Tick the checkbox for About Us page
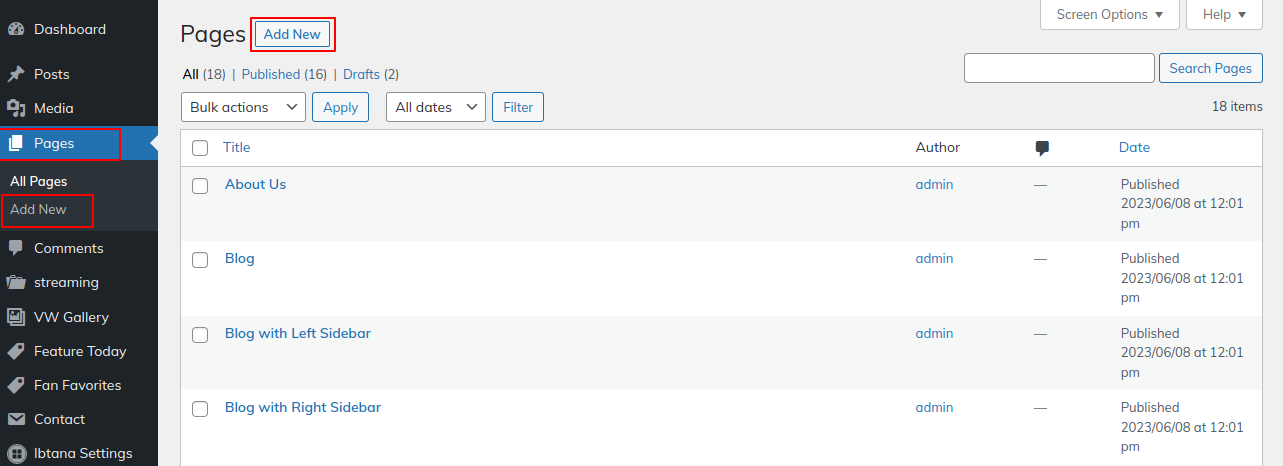 tap(200, 185)
